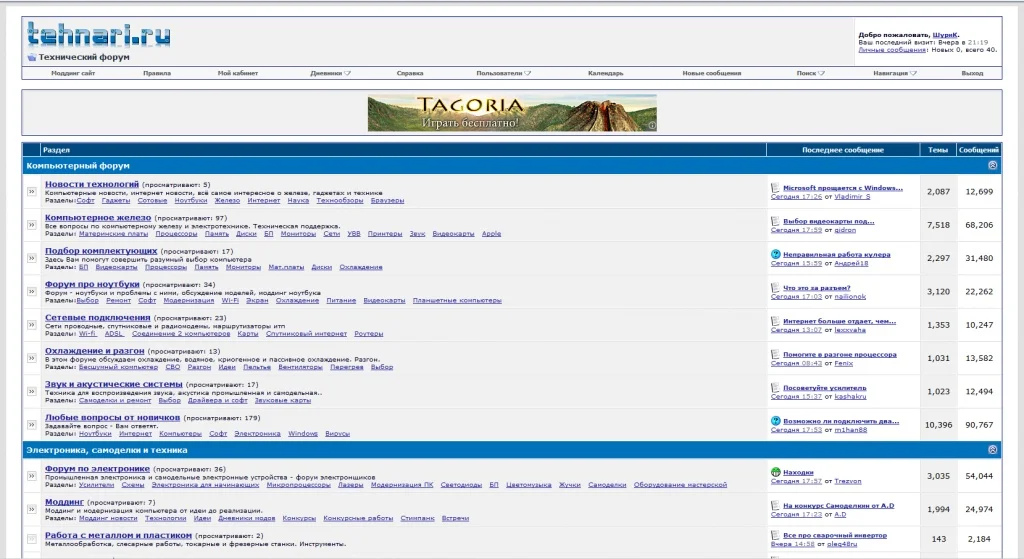The width and height of the screenshot is (1024, 559).
Task: Click post icon next to Что это за разъем?
Action: point(775,287)
